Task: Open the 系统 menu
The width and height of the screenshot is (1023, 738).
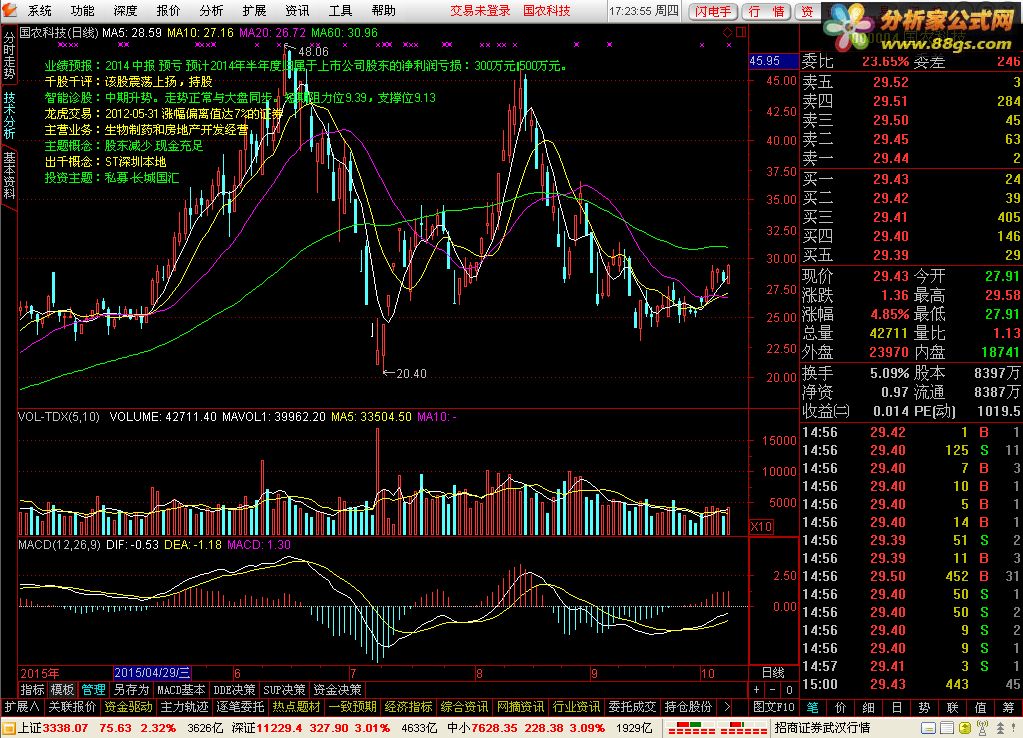Action: pyautogui.click(x=40, y=10)
